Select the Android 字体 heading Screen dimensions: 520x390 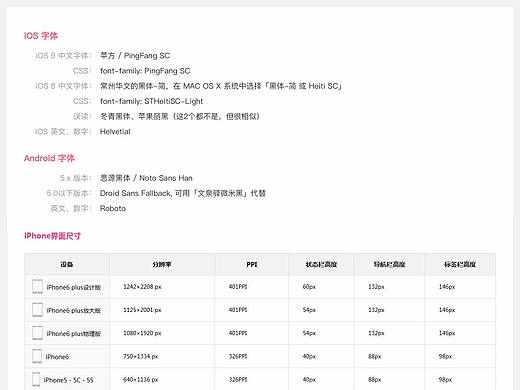click(x=49, y=158)
